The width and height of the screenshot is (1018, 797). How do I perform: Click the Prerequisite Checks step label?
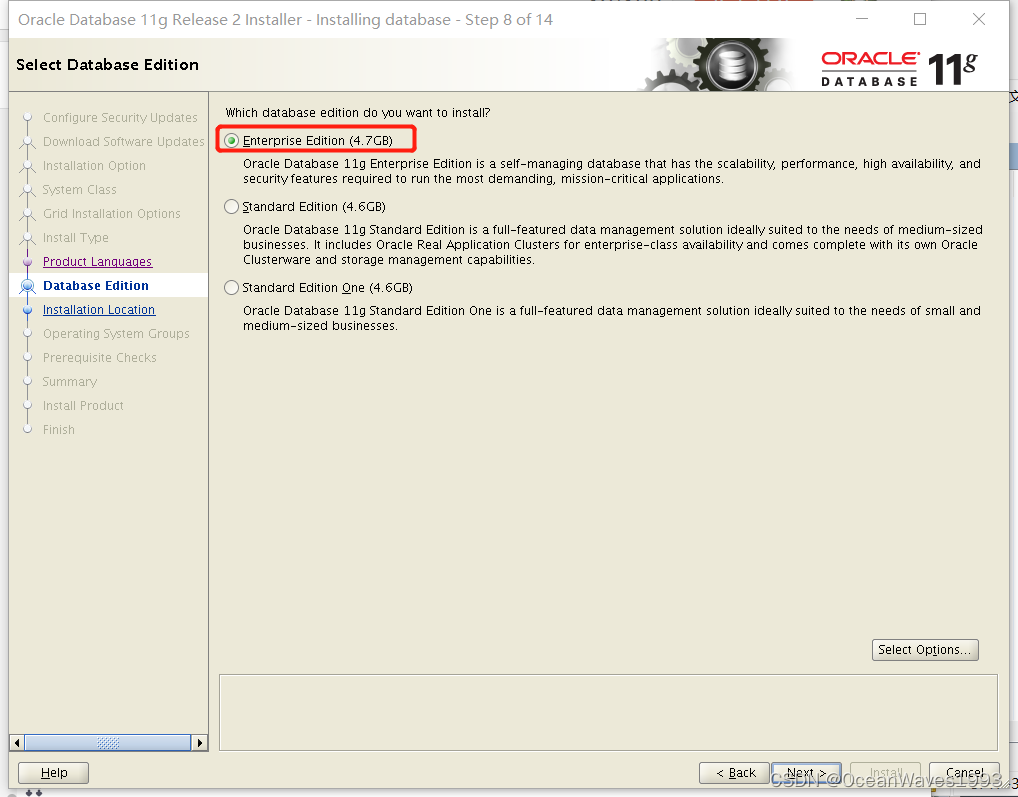tap(99, 358)
